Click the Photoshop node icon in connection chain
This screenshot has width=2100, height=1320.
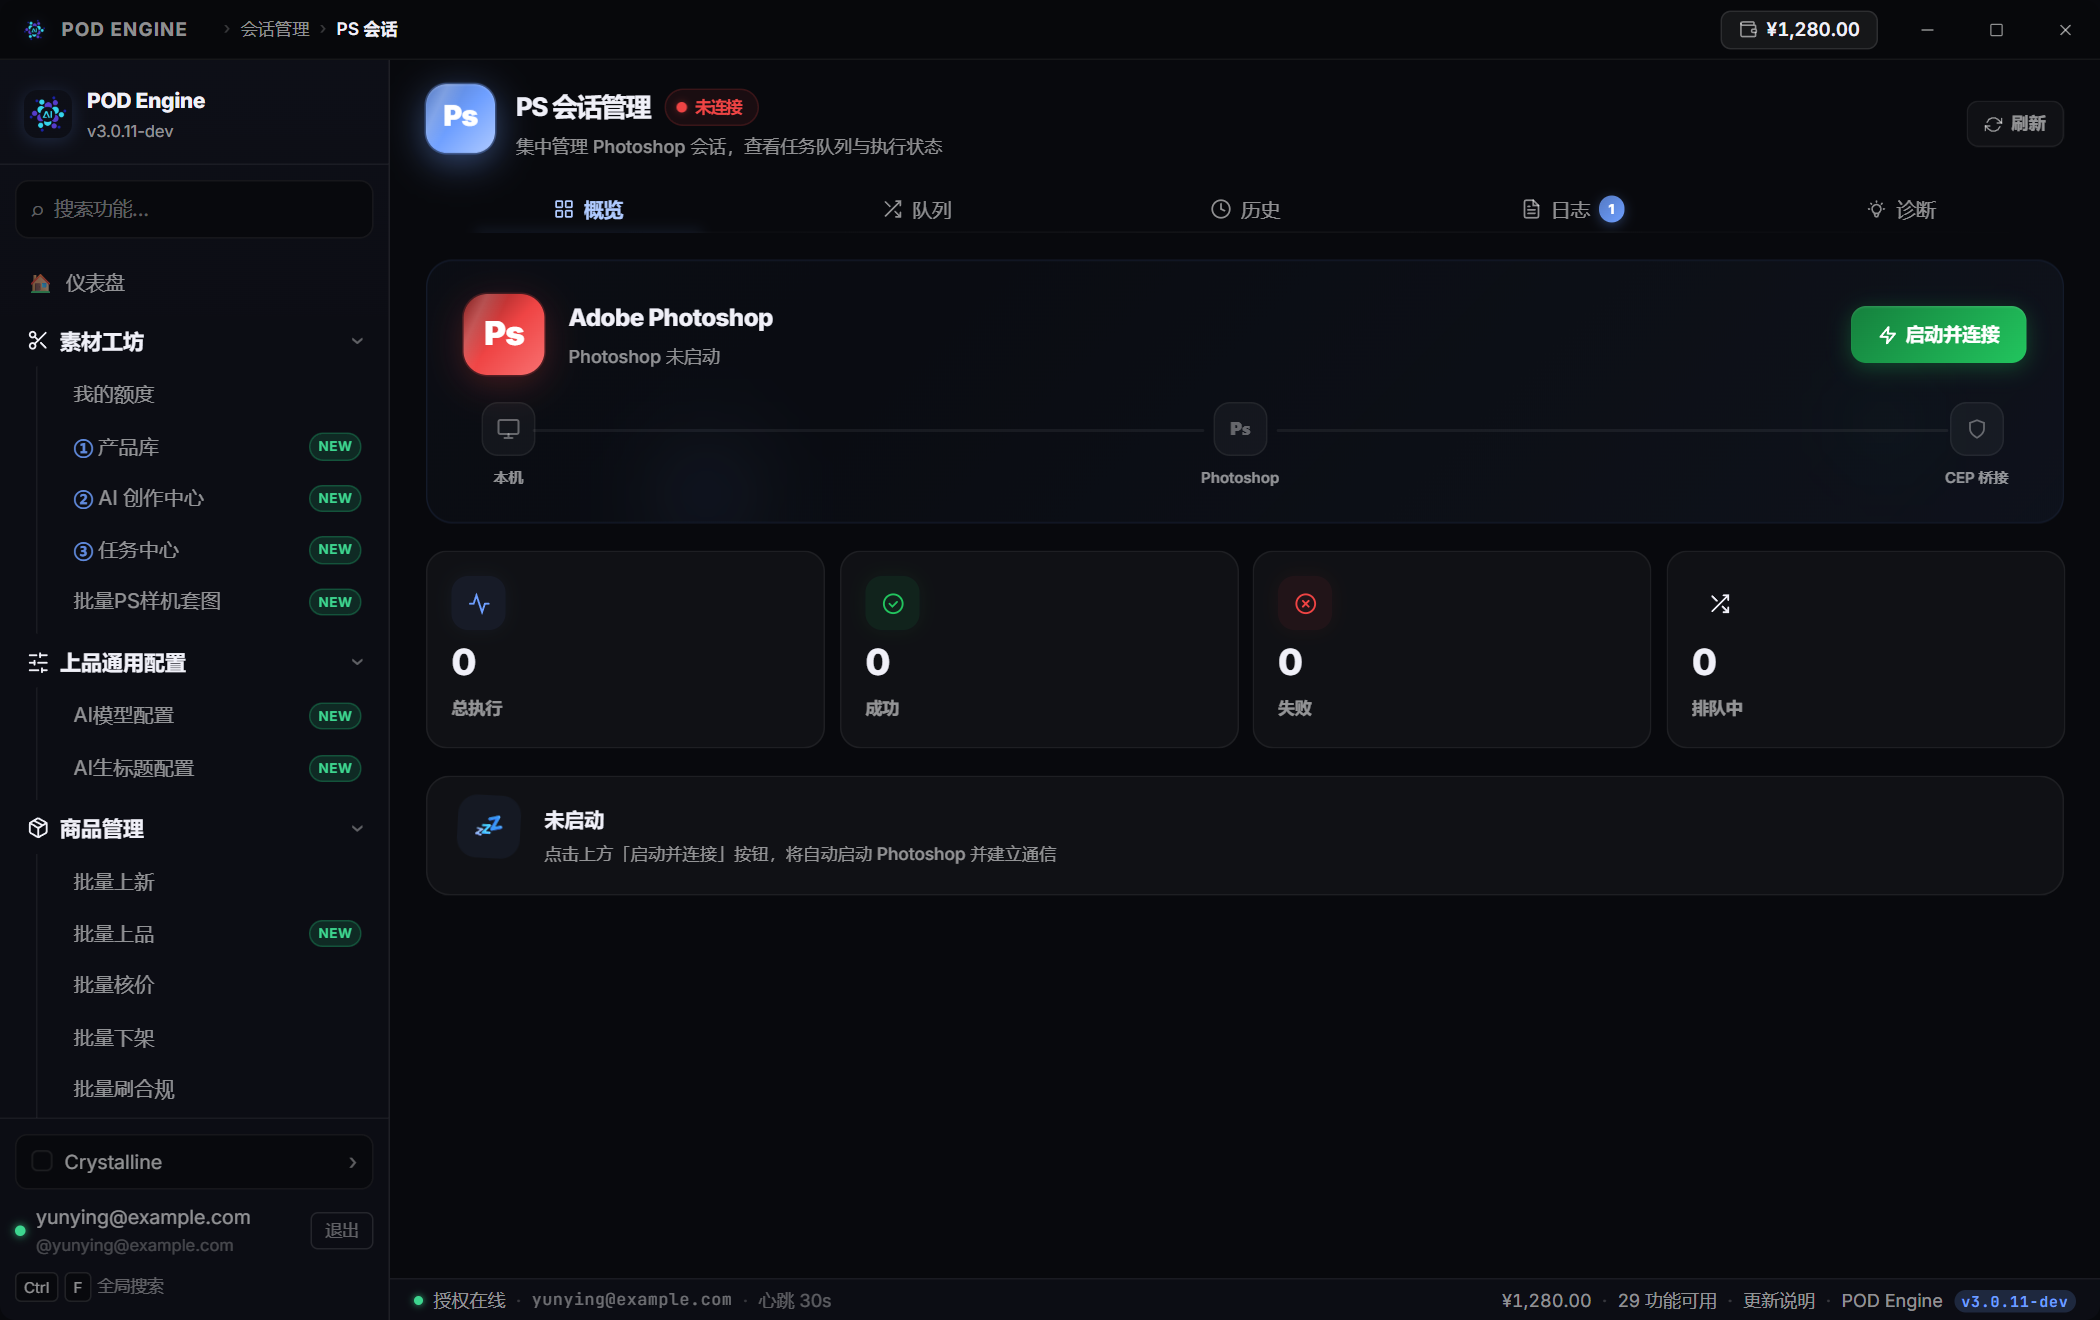1240,429
